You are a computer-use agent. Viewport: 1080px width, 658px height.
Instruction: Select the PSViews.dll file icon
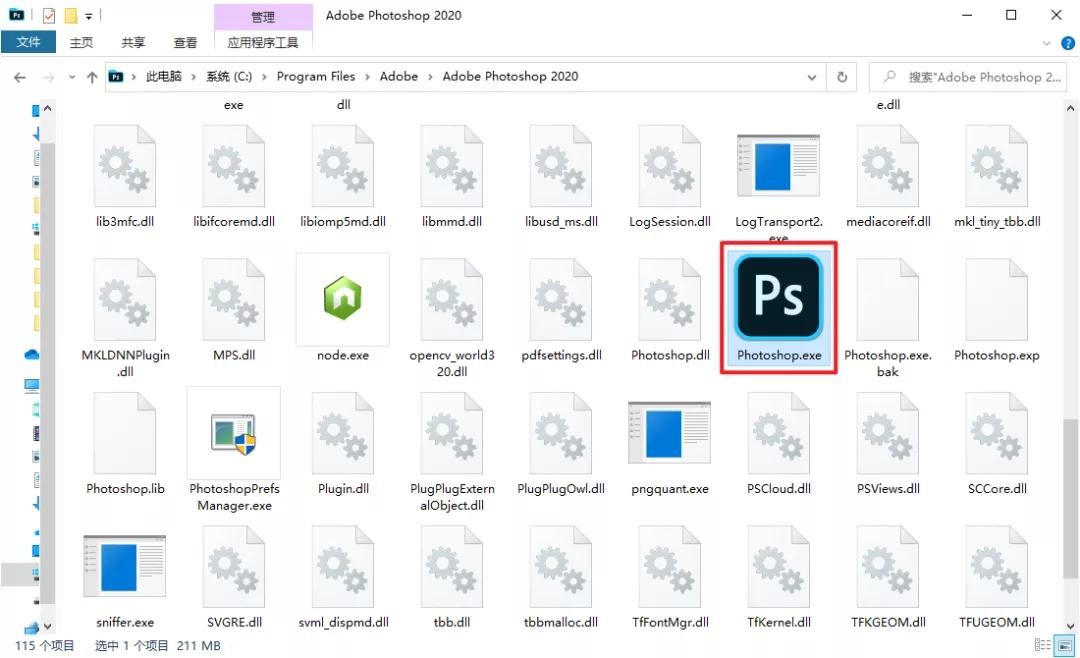(888, 433)
